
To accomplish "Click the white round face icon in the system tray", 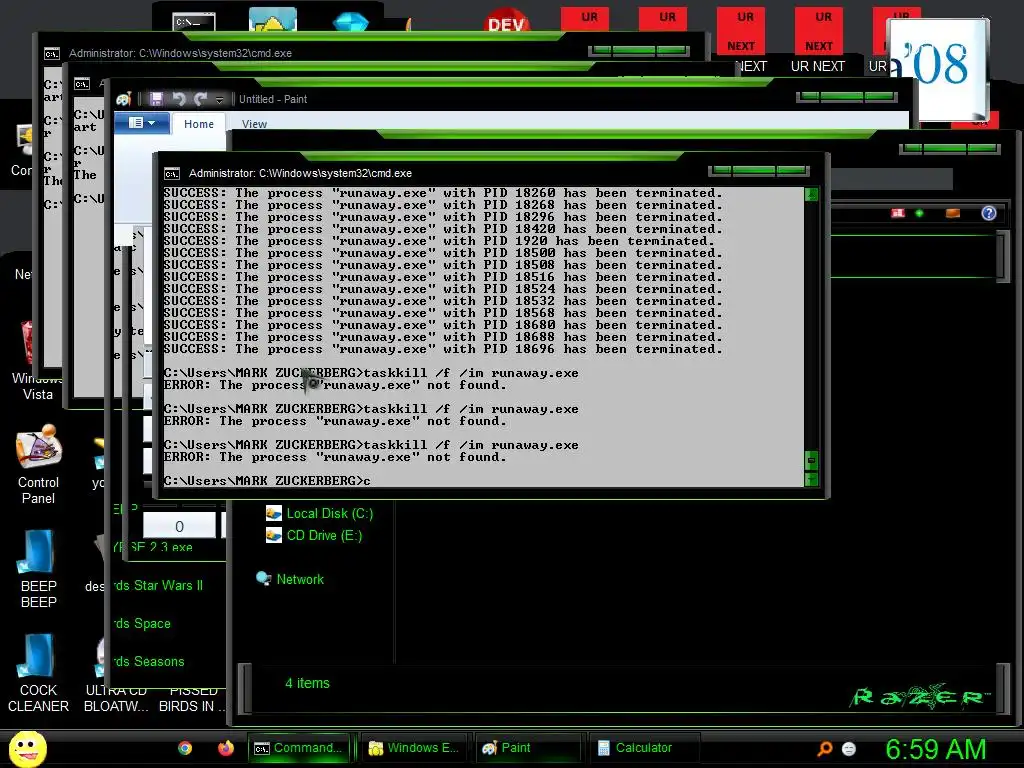I will [x=849, y=749].
